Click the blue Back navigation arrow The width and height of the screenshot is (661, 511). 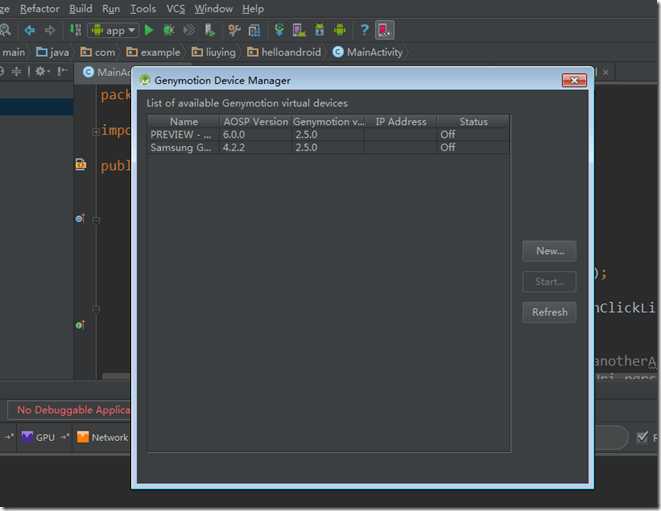30,30
